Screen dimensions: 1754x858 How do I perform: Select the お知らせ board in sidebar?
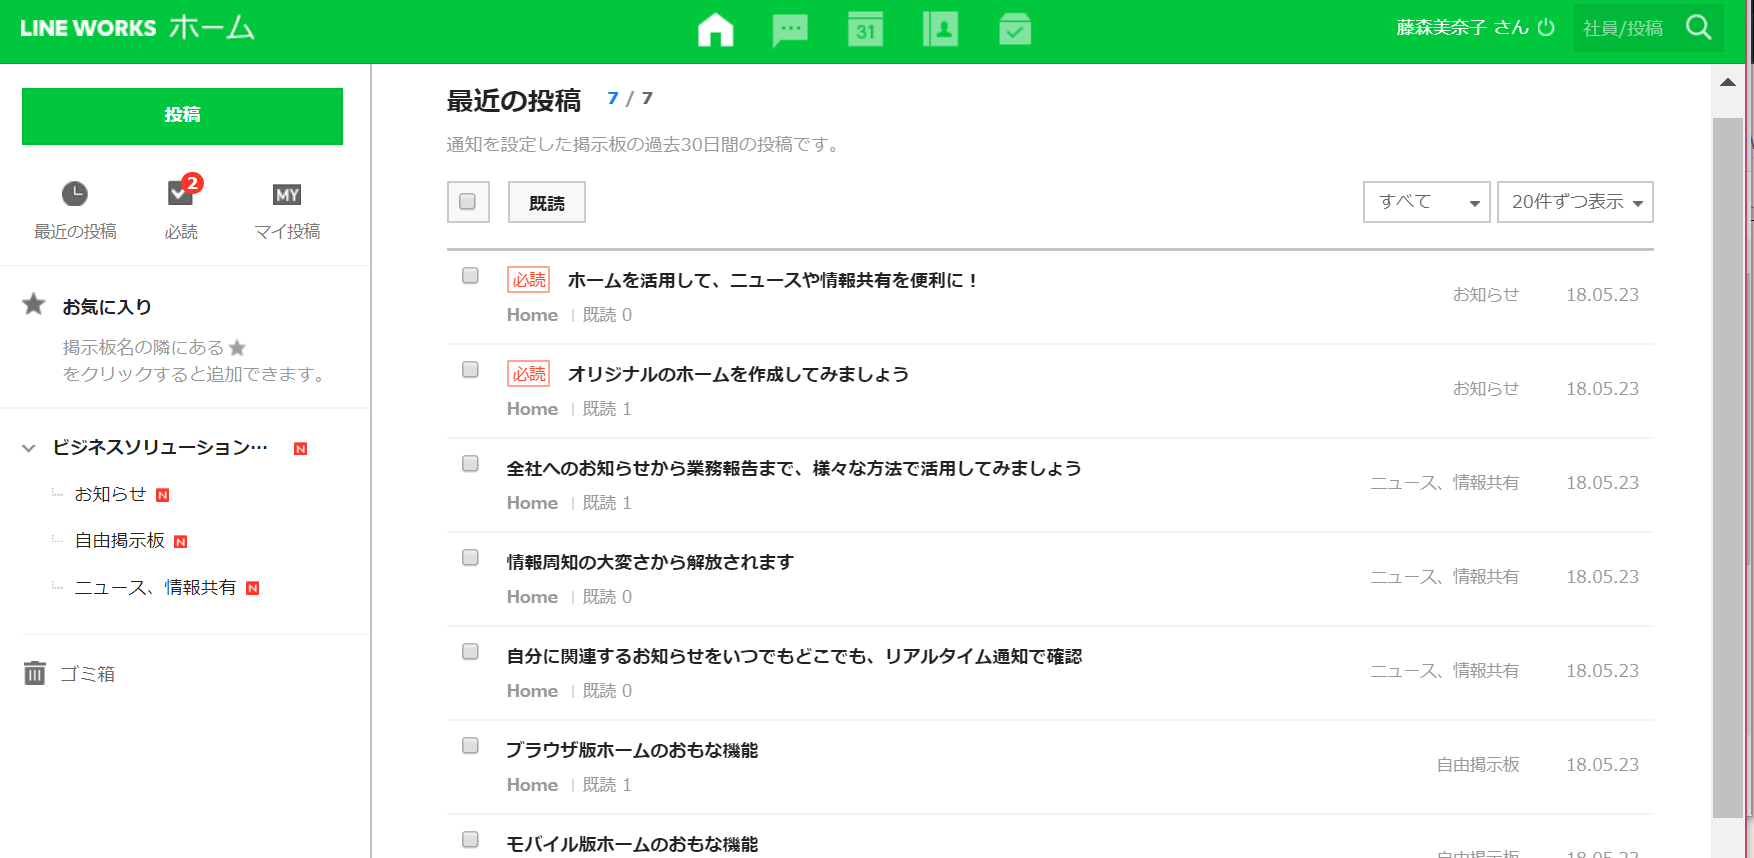click(x=110, y=495)
